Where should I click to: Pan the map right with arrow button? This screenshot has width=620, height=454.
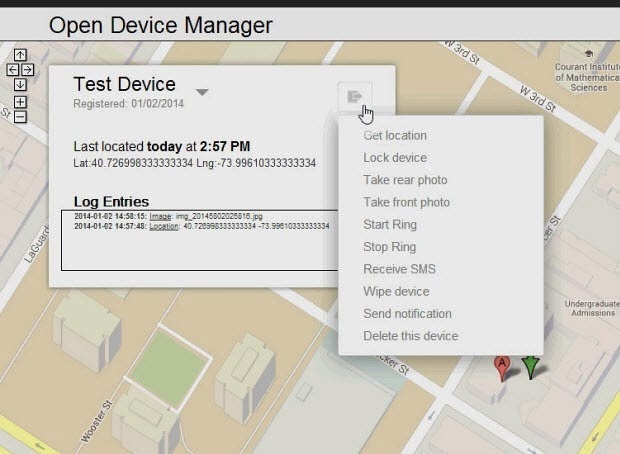[28, 70]
